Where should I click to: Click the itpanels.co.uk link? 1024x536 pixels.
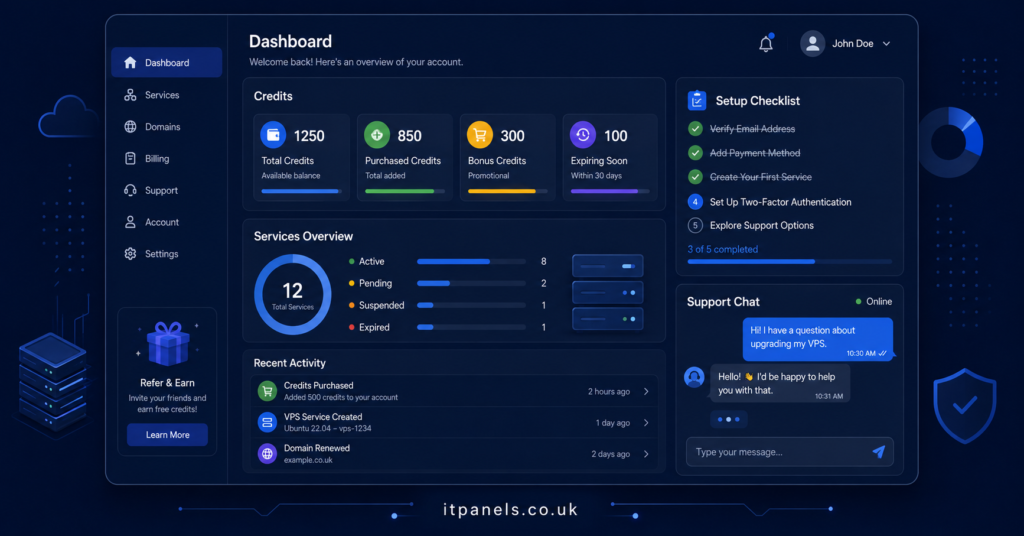click(510, 509)
